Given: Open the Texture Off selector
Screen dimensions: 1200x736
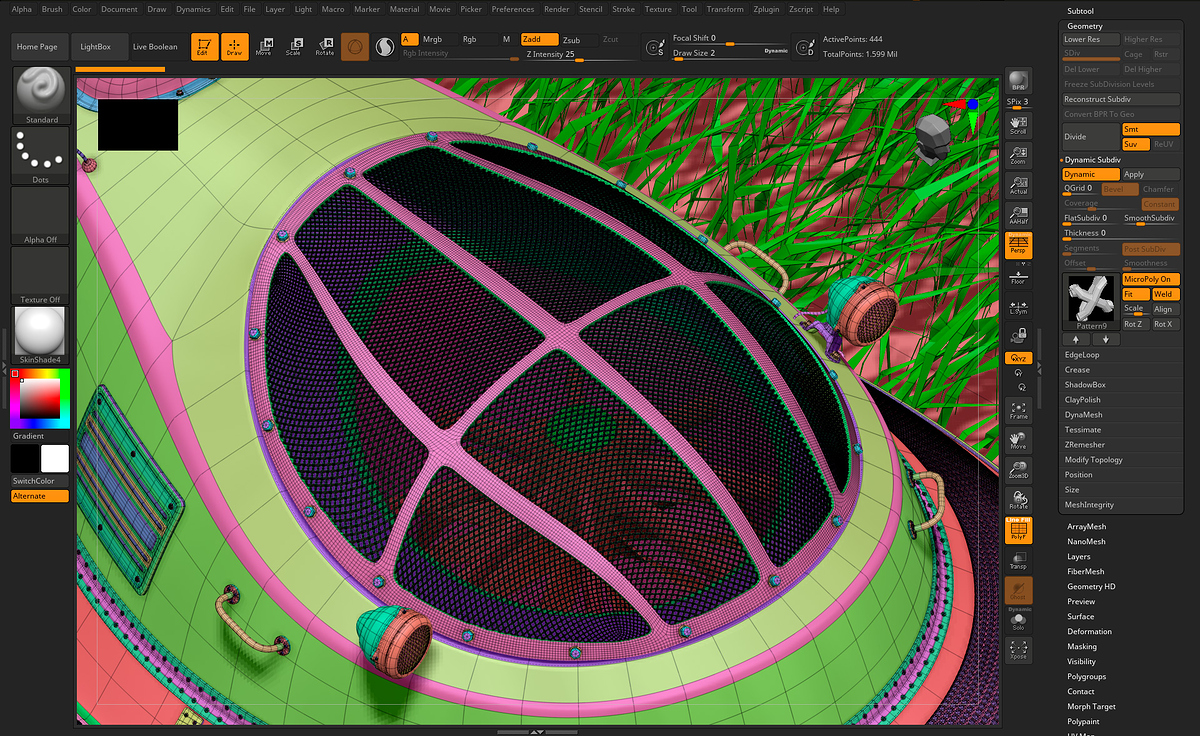Looking at the screenshot, I should click(x=41, y=275).
